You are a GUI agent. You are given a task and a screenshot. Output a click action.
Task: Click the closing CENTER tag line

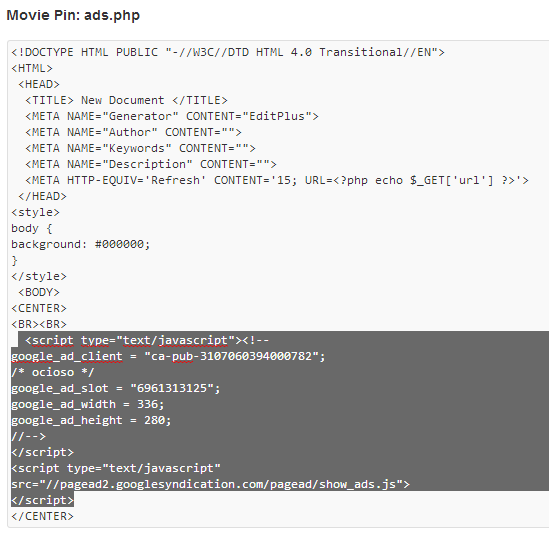(42, 516)
